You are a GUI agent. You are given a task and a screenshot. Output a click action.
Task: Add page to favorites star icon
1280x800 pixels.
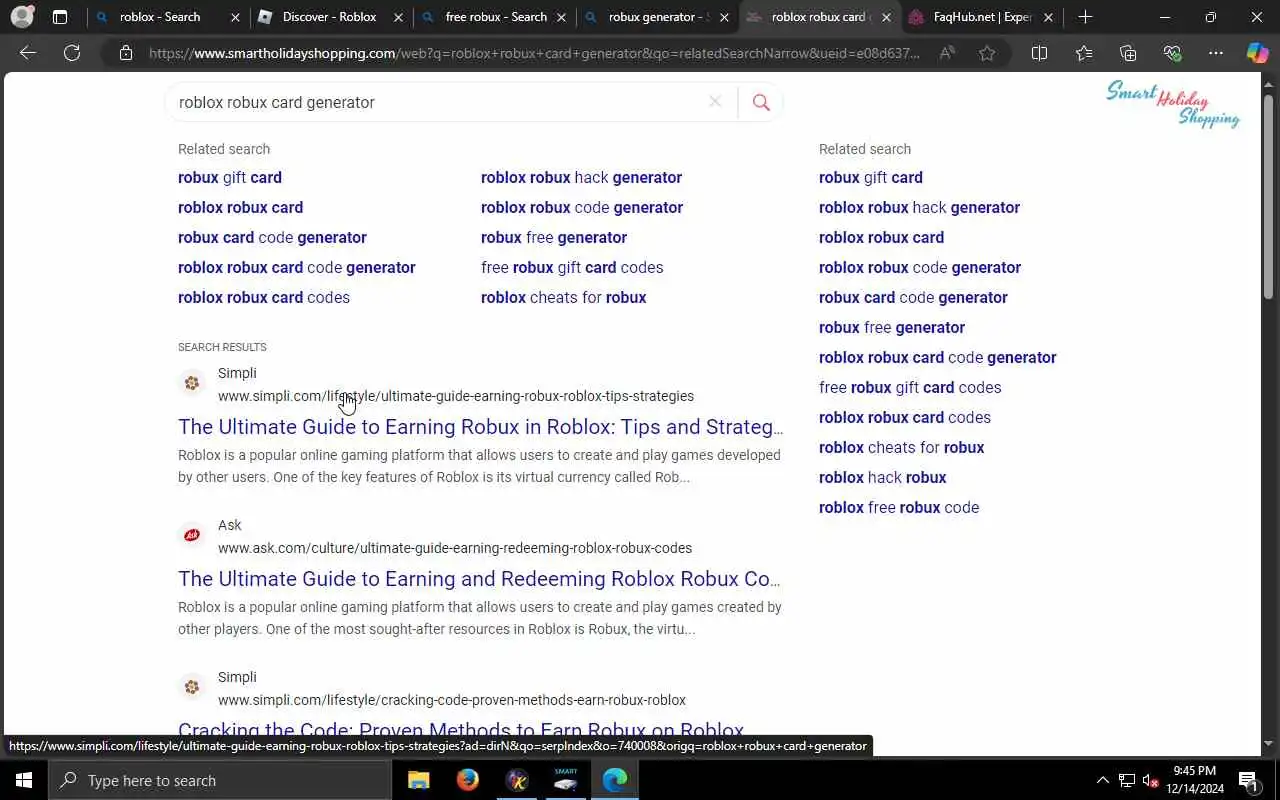click(987, 53)
